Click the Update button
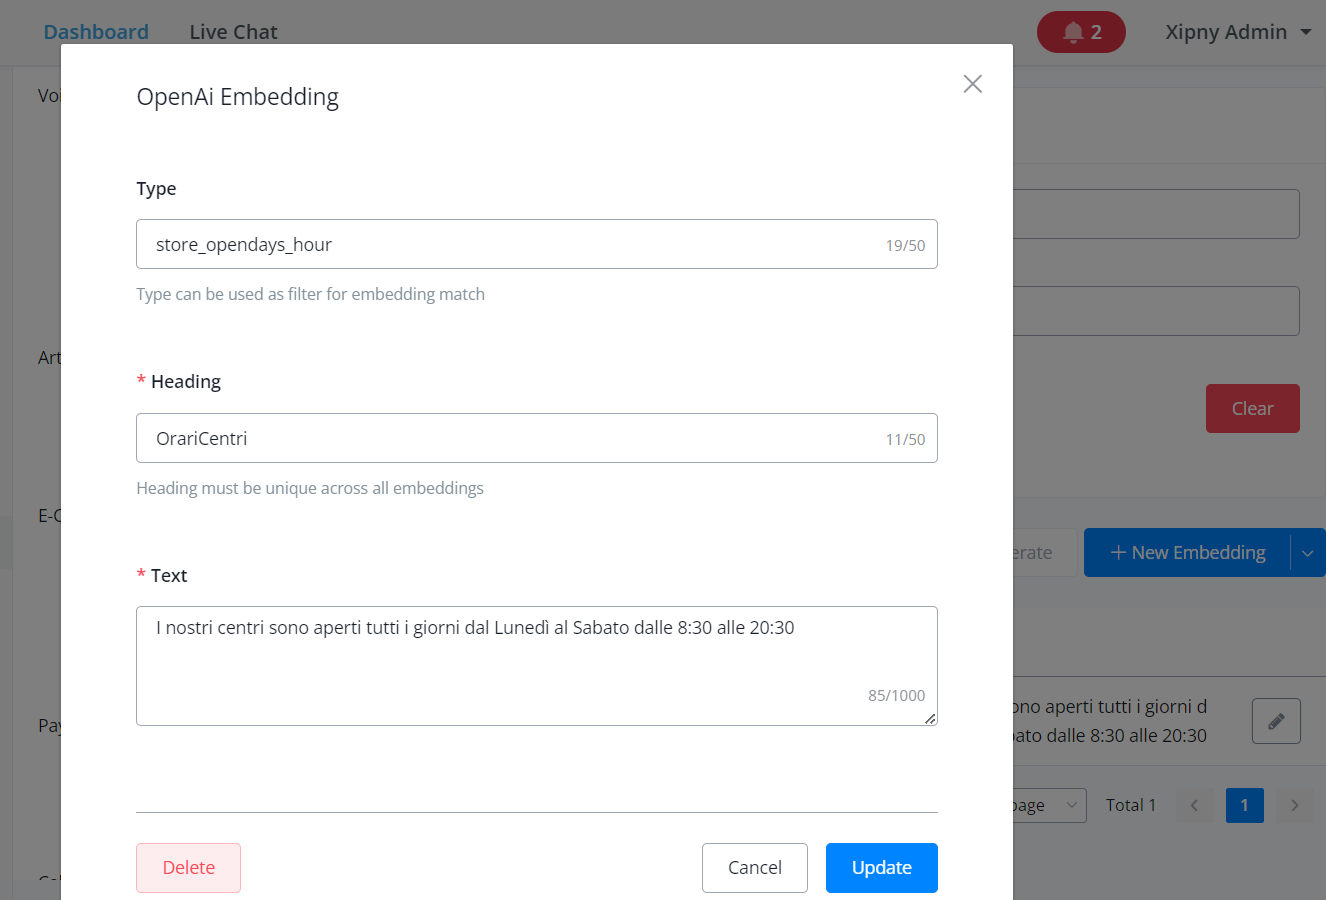Screen dimensions: 1326x900 coord(882,868)
